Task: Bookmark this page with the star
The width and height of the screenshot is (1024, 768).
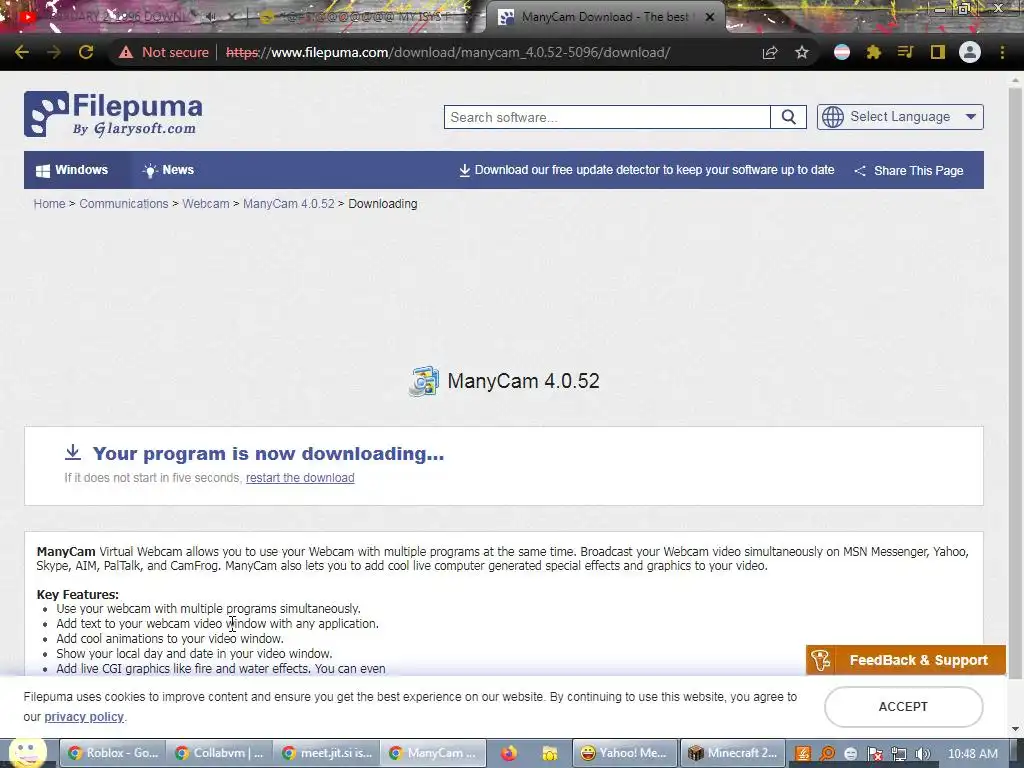Action: [802, 52]
